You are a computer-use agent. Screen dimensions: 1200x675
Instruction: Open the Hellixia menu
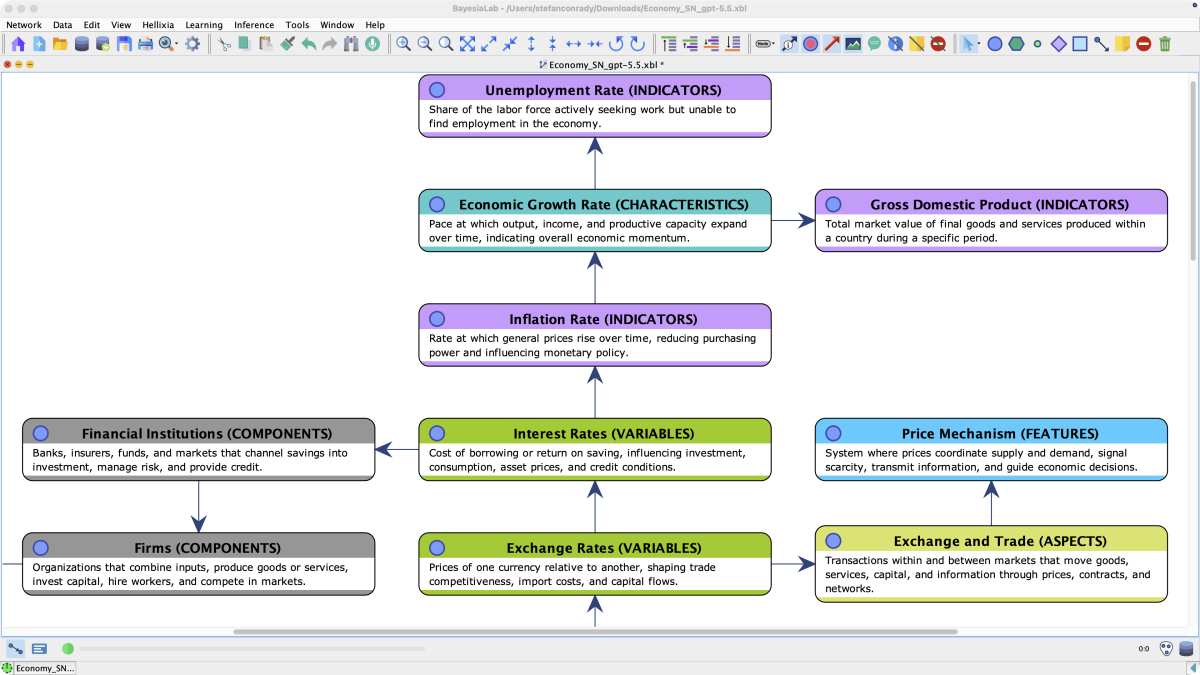pyautogui.click(x=158, y=25)
